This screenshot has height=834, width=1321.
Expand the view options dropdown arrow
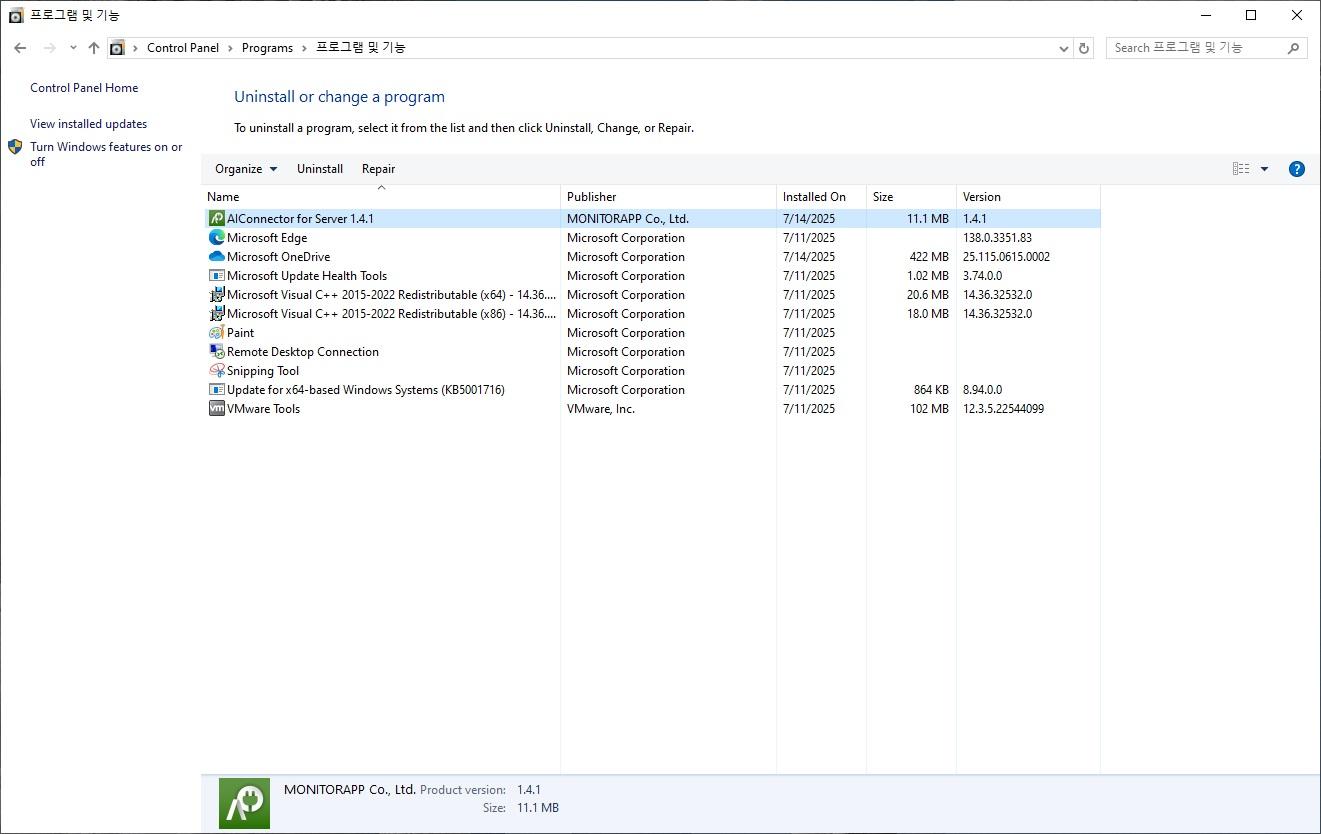point(1264,169)
